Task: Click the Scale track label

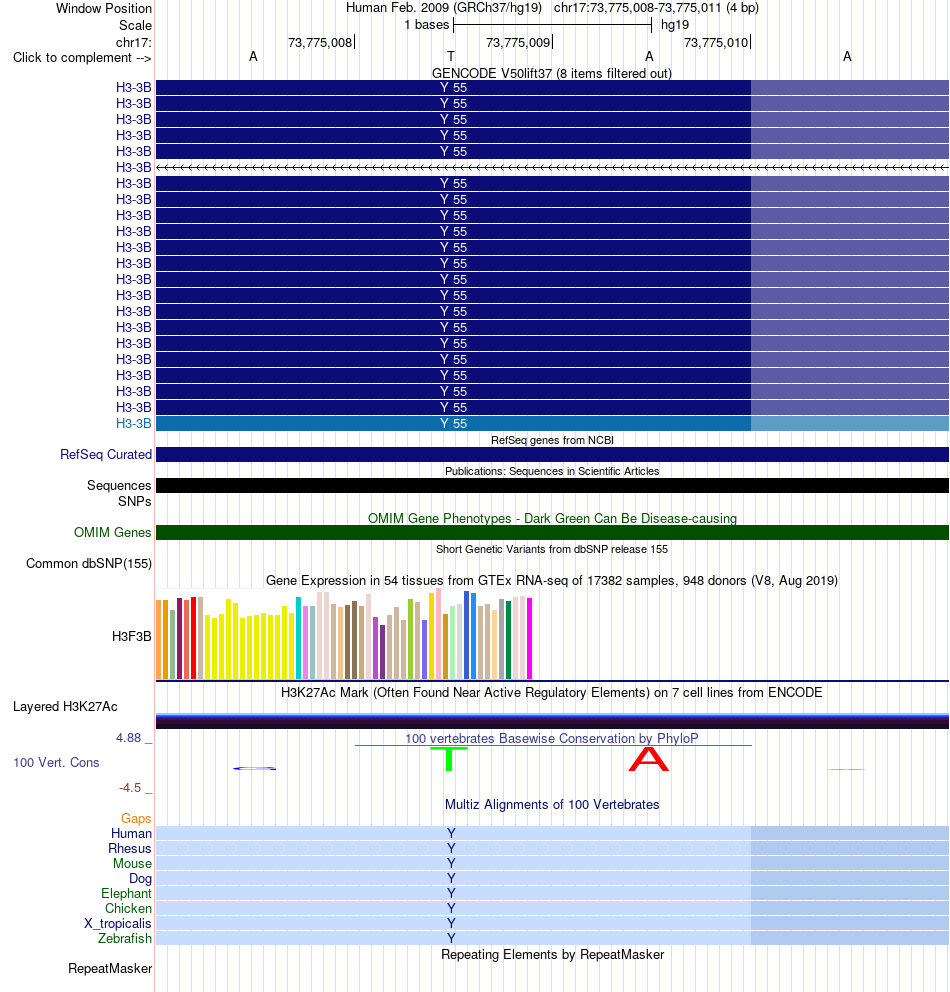Action: pyautogui.click(x=135, y=25)
